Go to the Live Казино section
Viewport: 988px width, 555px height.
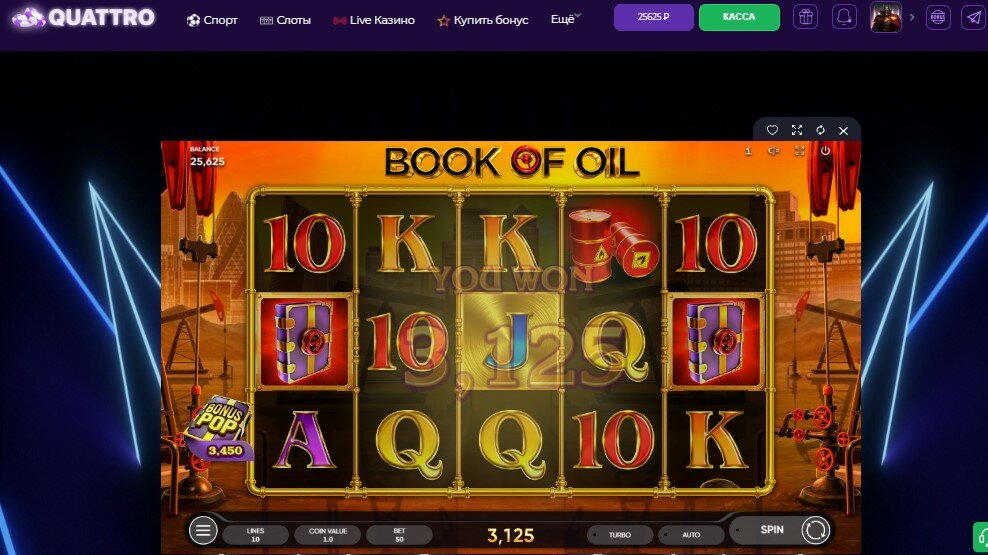click(374, 20)
